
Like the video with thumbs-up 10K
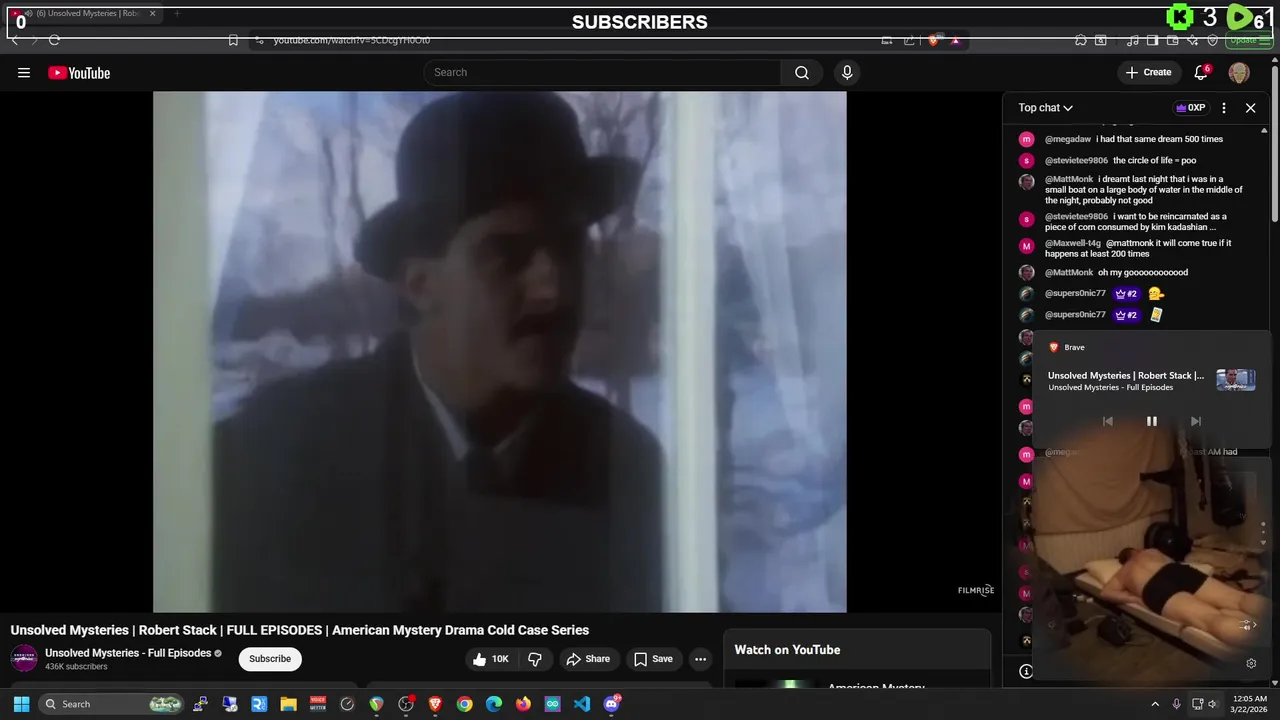point(491,659)
